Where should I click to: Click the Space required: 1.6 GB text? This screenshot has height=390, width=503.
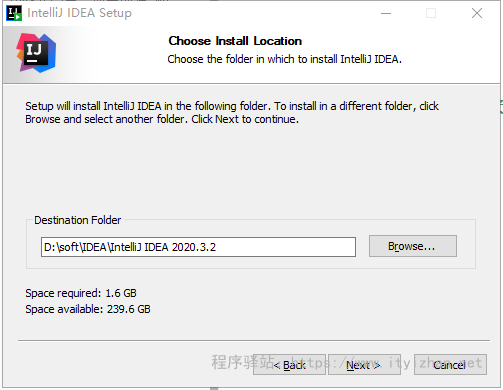tap(81, 293)
